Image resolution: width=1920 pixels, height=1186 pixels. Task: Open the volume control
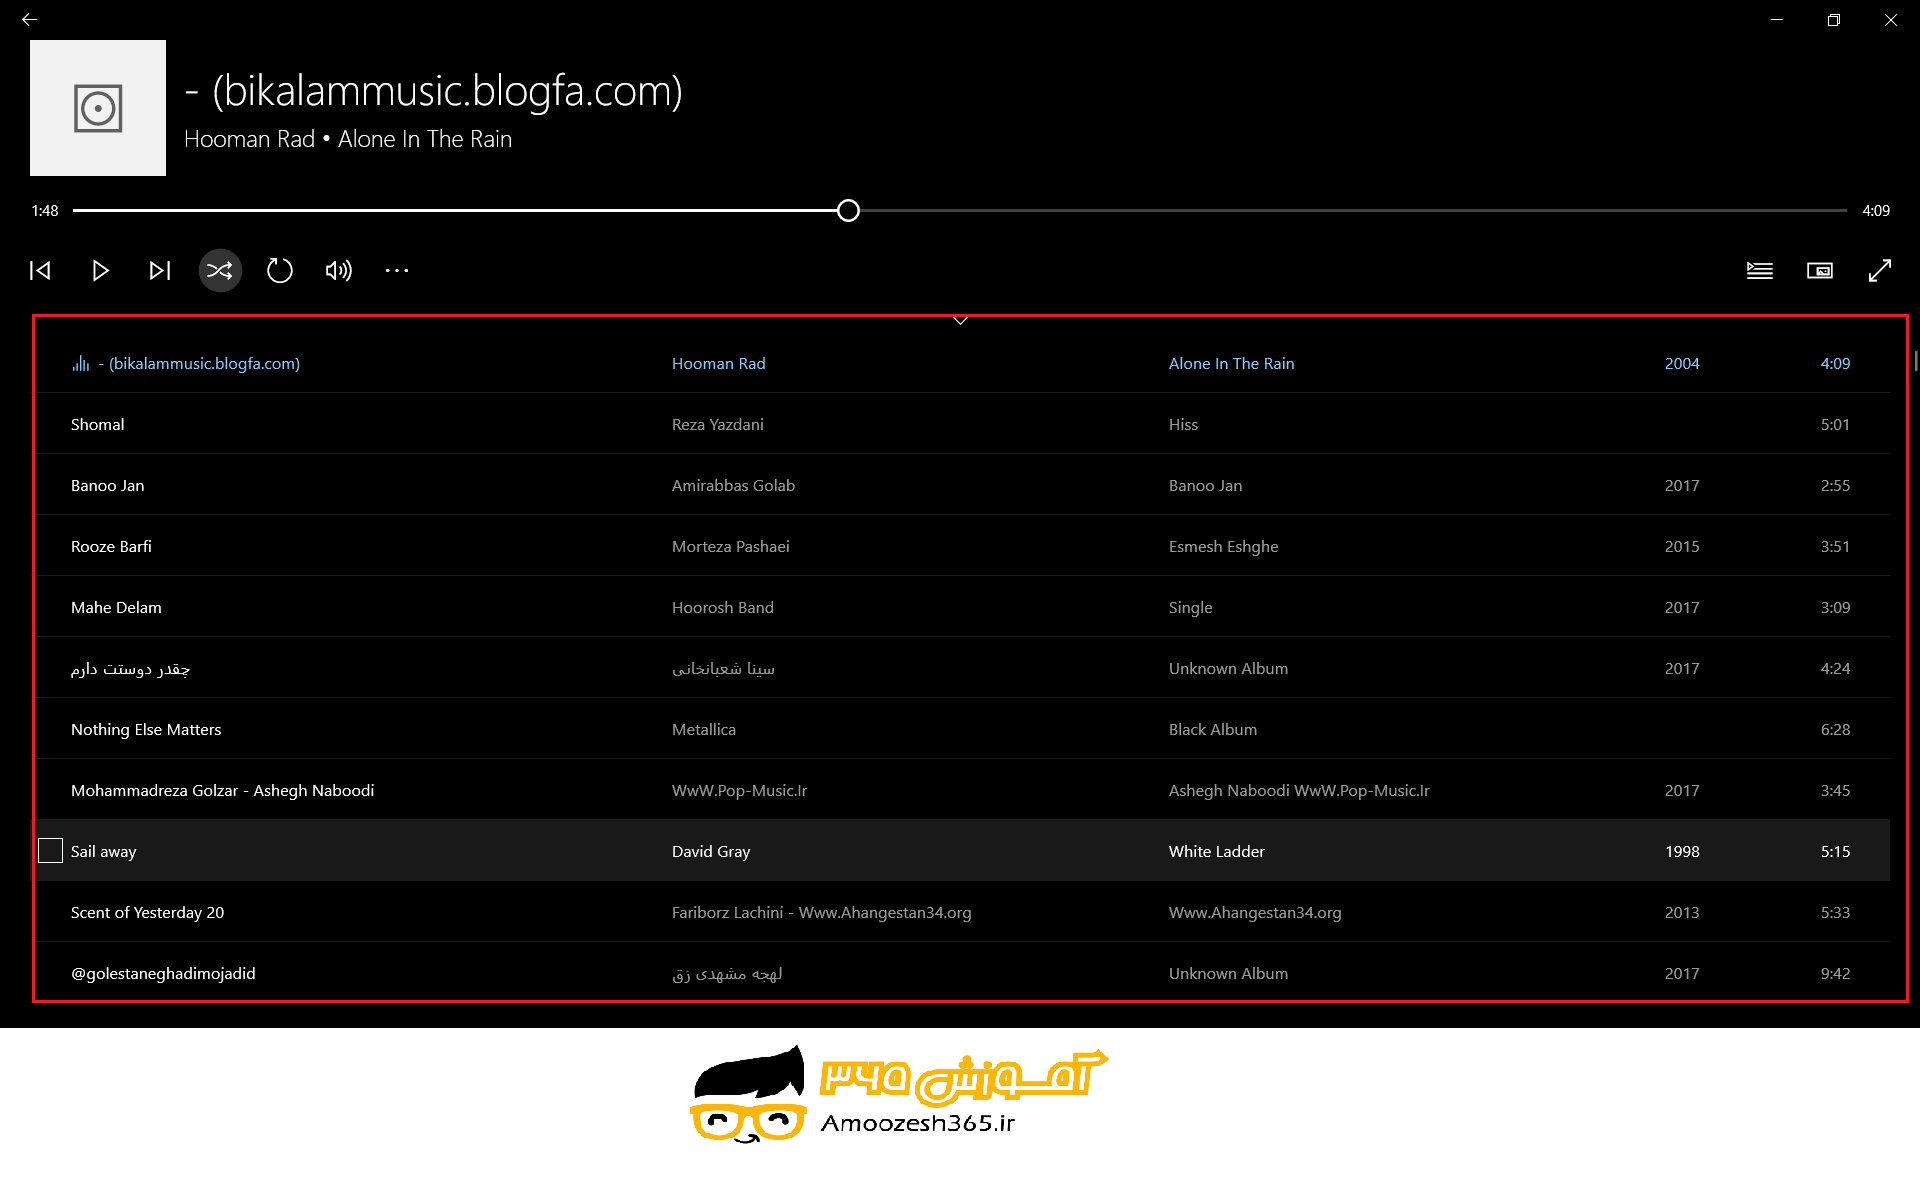point(339,270)
